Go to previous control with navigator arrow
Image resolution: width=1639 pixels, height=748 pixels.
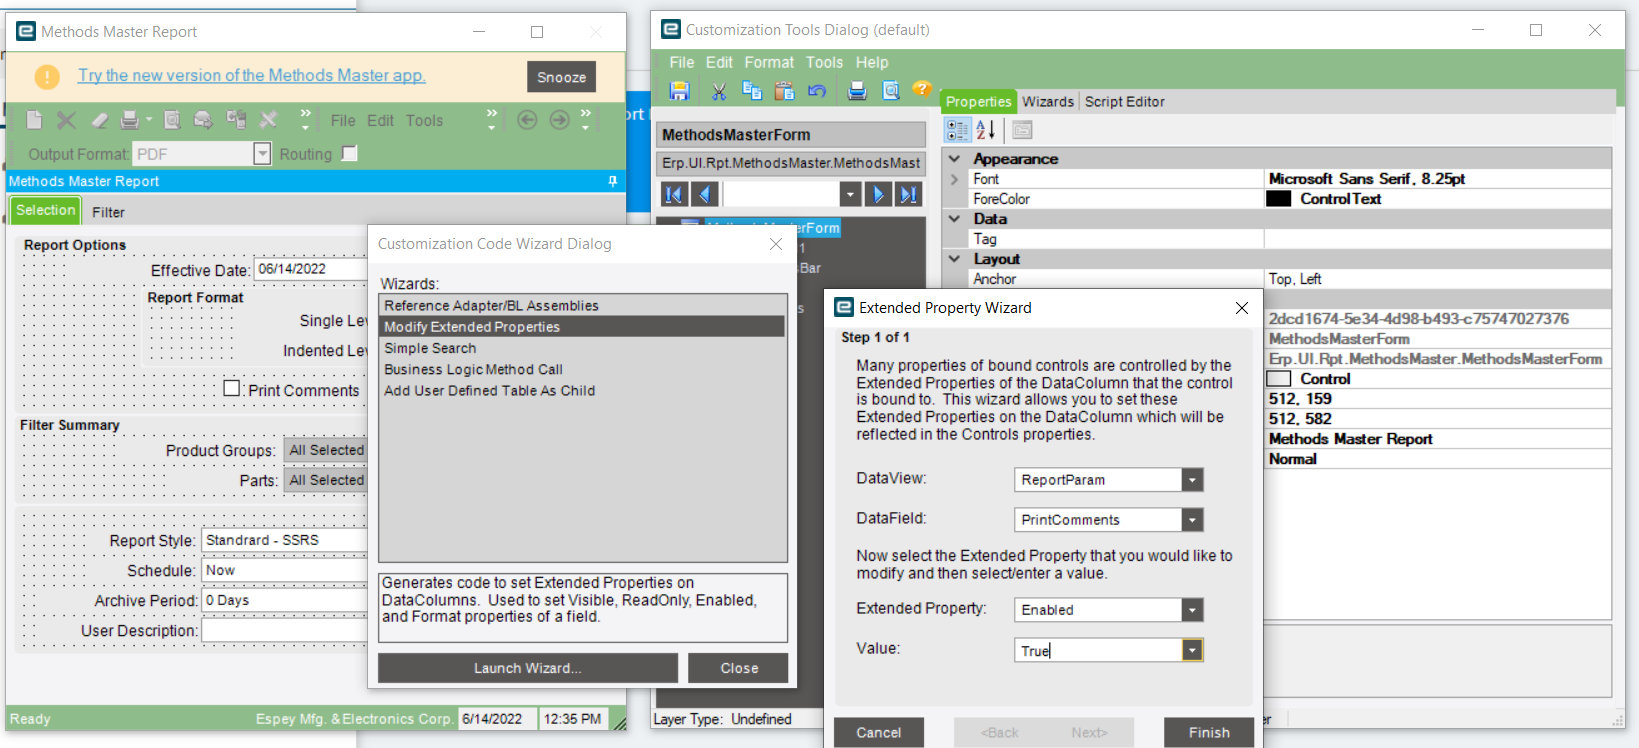tap(705, 194)
